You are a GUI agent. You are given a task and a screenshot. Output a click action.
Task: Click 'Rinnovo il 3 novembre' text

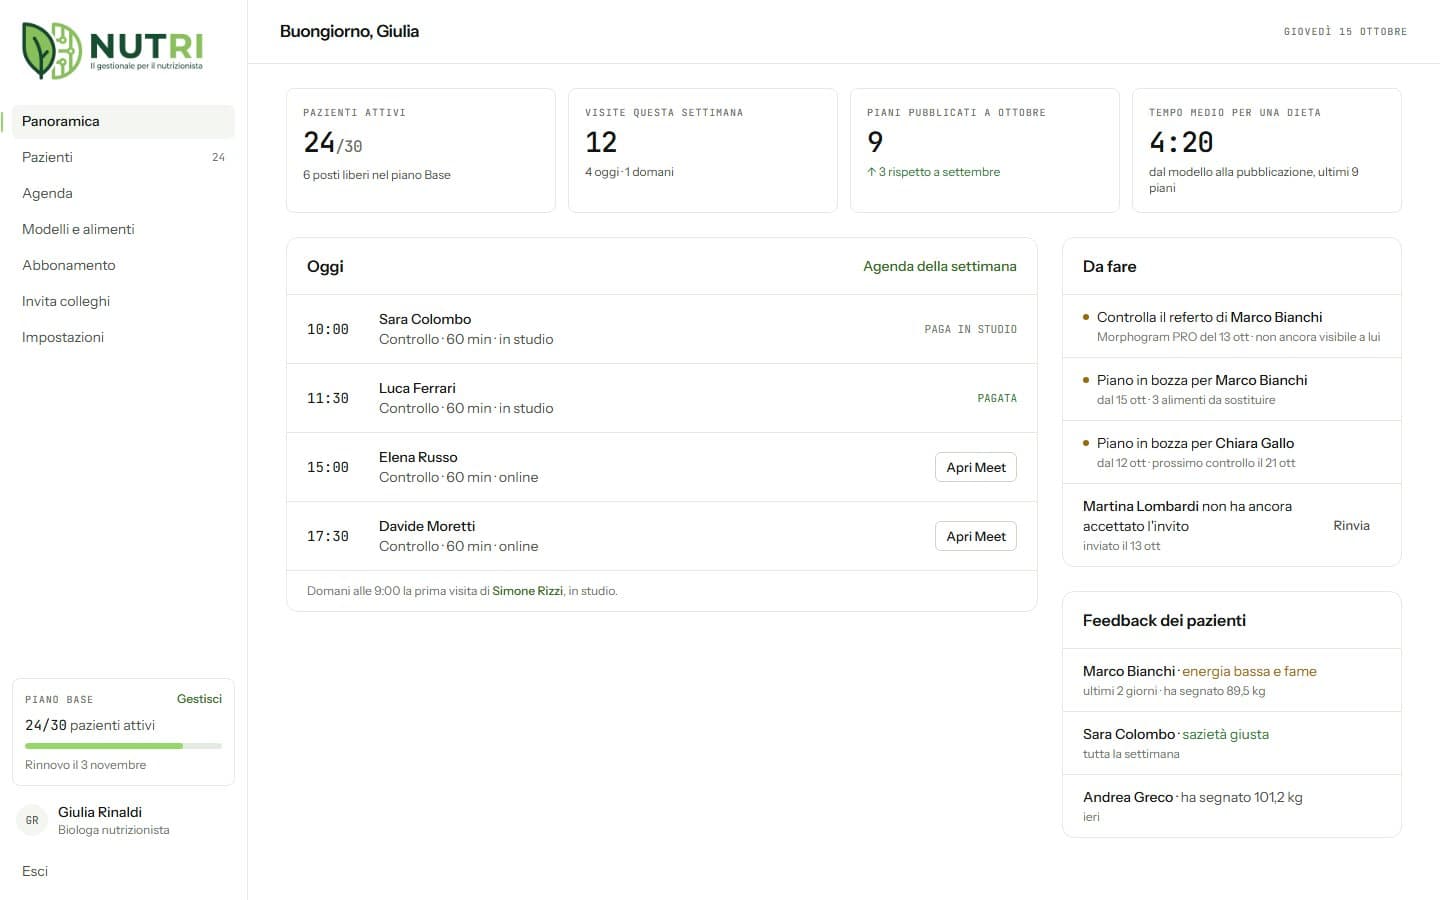[85, 765]
